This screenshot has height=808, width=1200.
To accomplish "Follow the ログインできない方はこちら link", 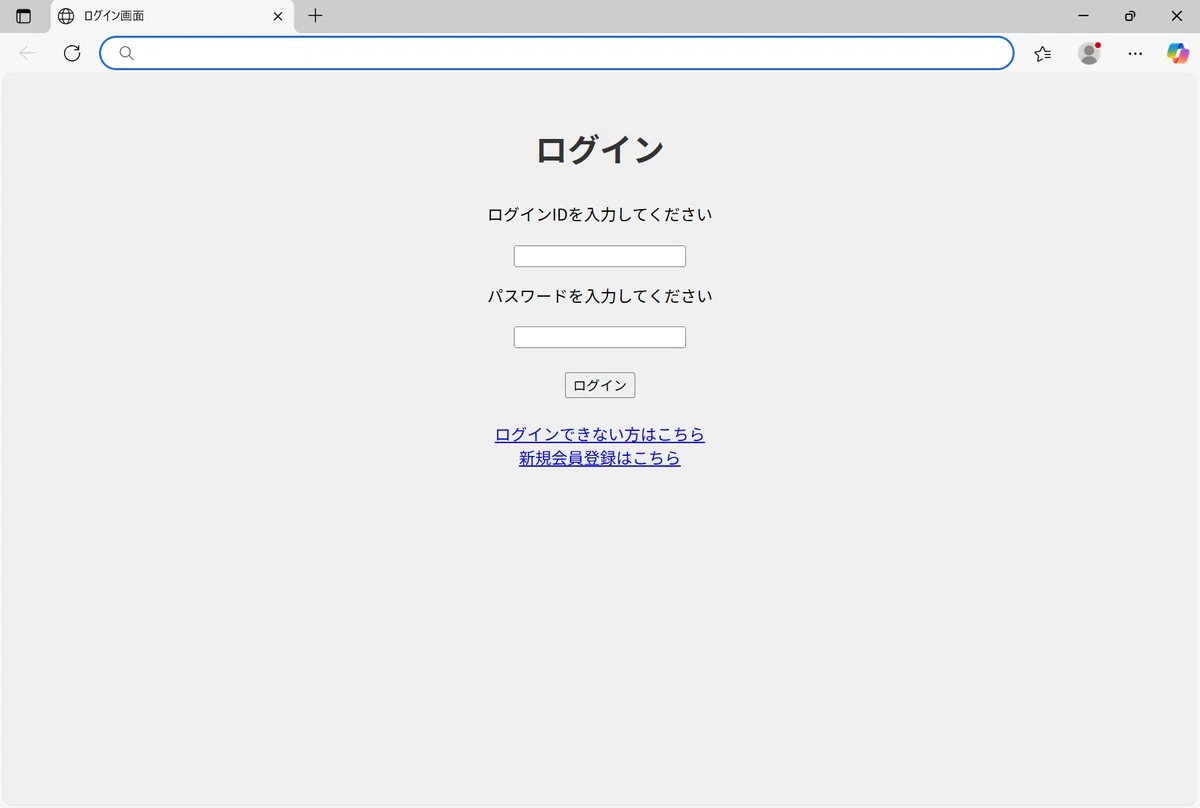I will pos(600,435).
